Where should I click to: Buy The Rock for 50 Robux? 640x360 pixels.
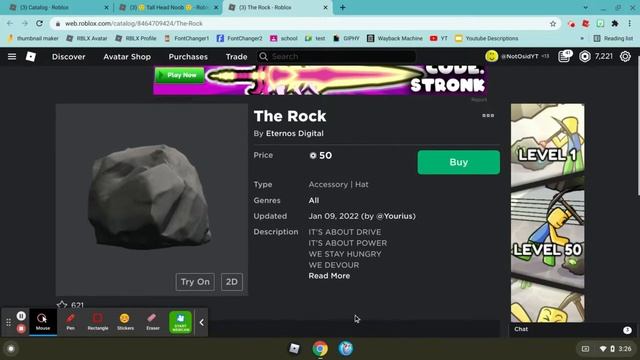tap(458, 162)
